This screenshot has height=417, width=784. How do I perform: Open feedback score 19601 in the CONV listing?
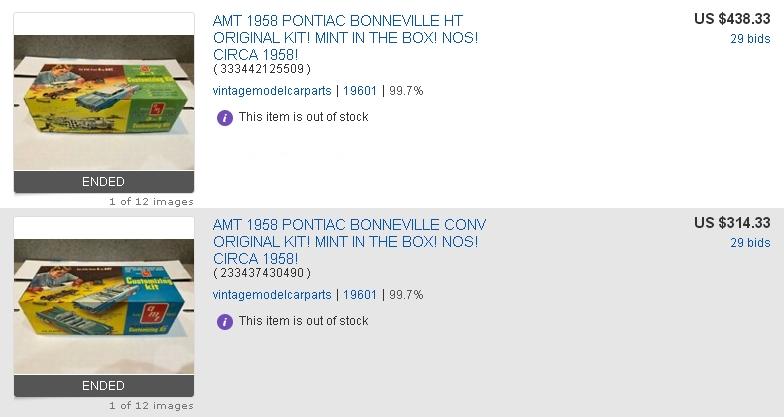click(360, 295)
